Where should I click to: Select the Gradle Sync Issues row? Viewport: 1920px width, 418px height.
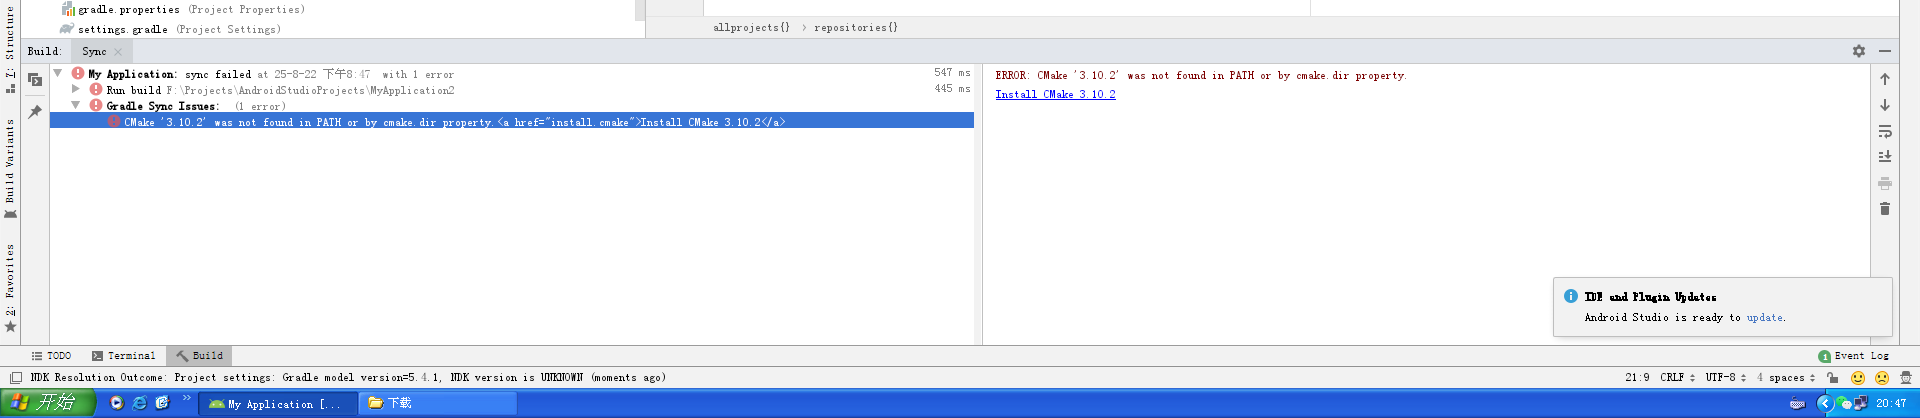click(512, 106)
